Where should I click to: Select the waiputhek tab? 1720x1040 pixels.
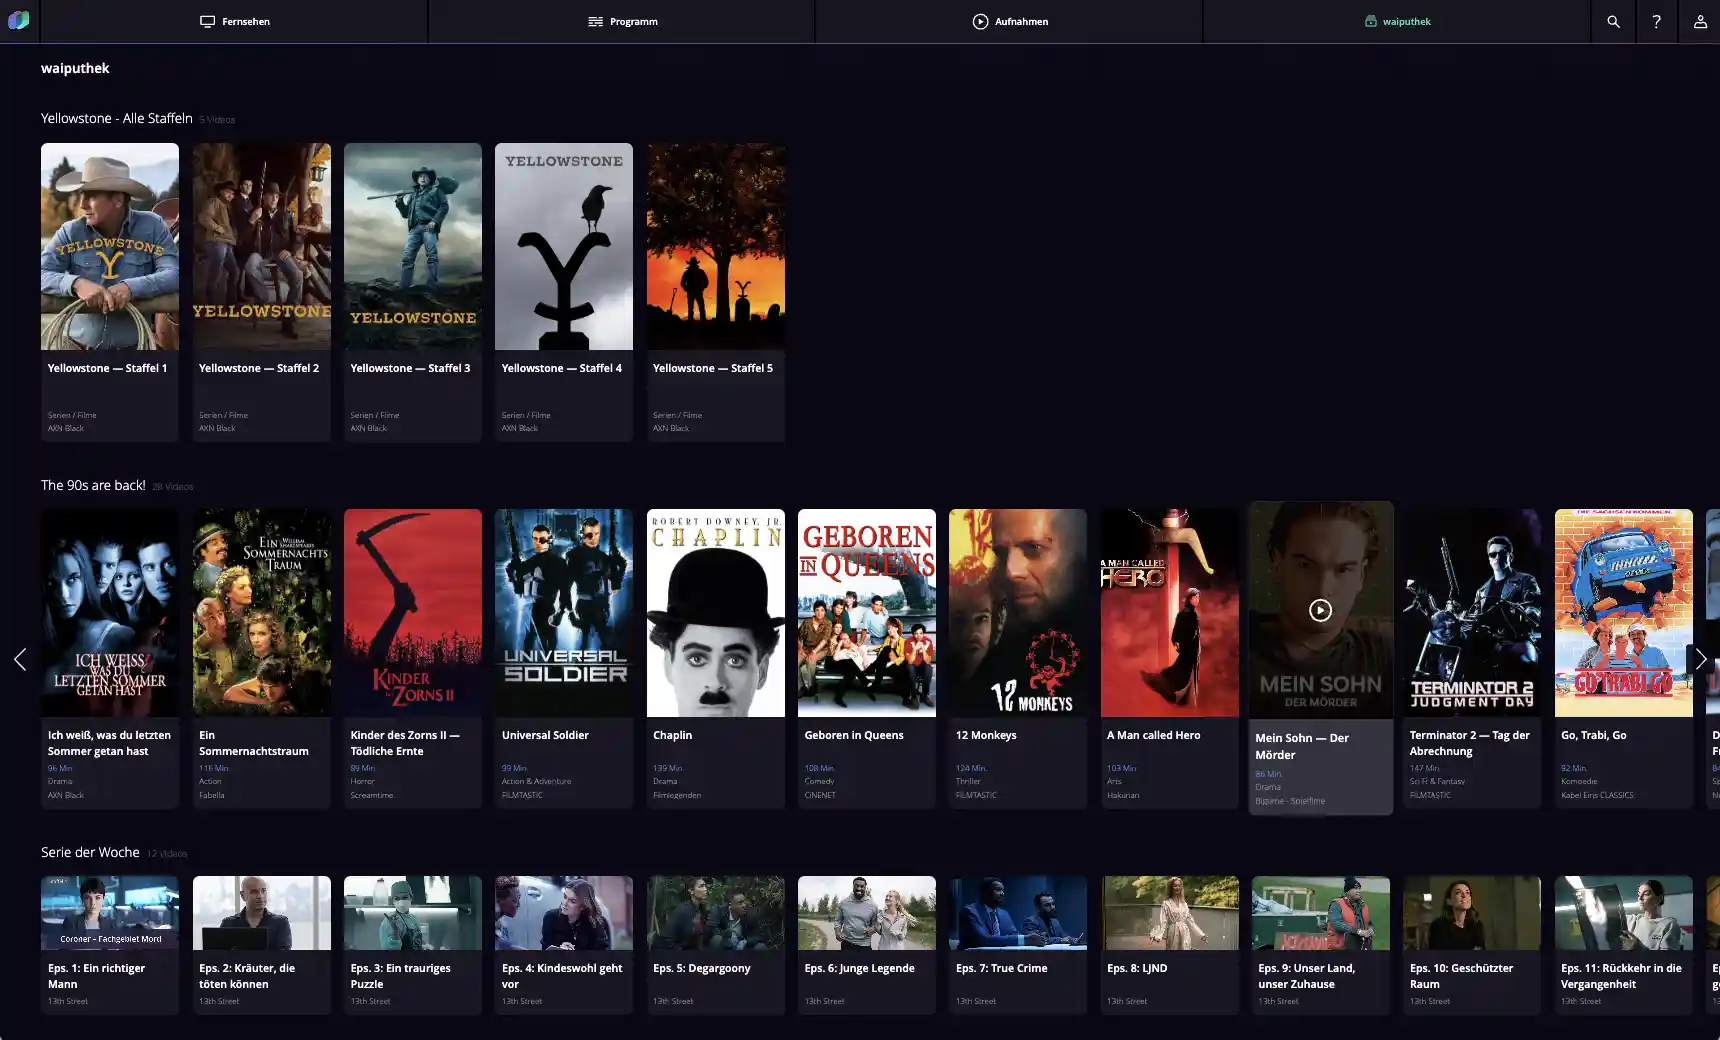tap(1397, 21)
